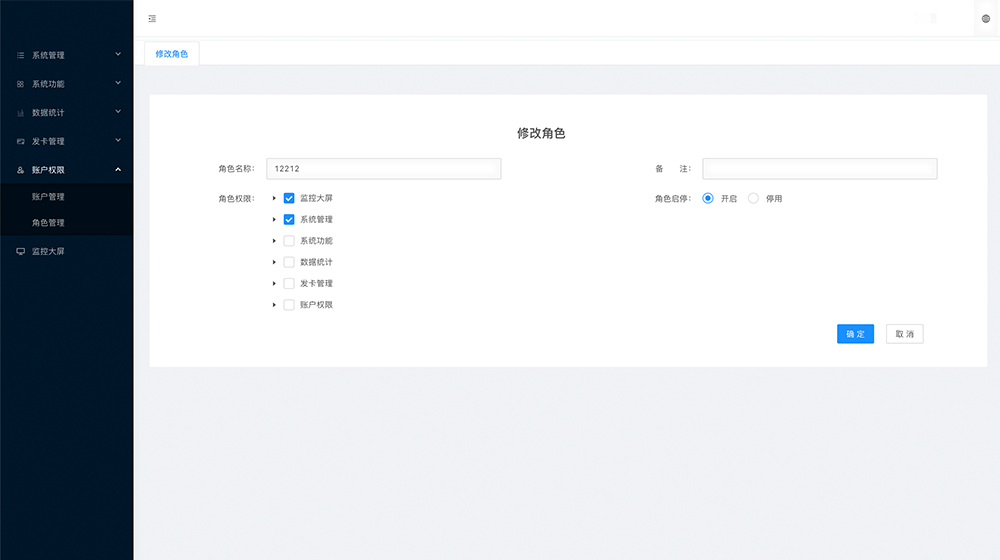Click the 备注 remarks input field
Screen dimensions: 1000x560
[819, 169]
